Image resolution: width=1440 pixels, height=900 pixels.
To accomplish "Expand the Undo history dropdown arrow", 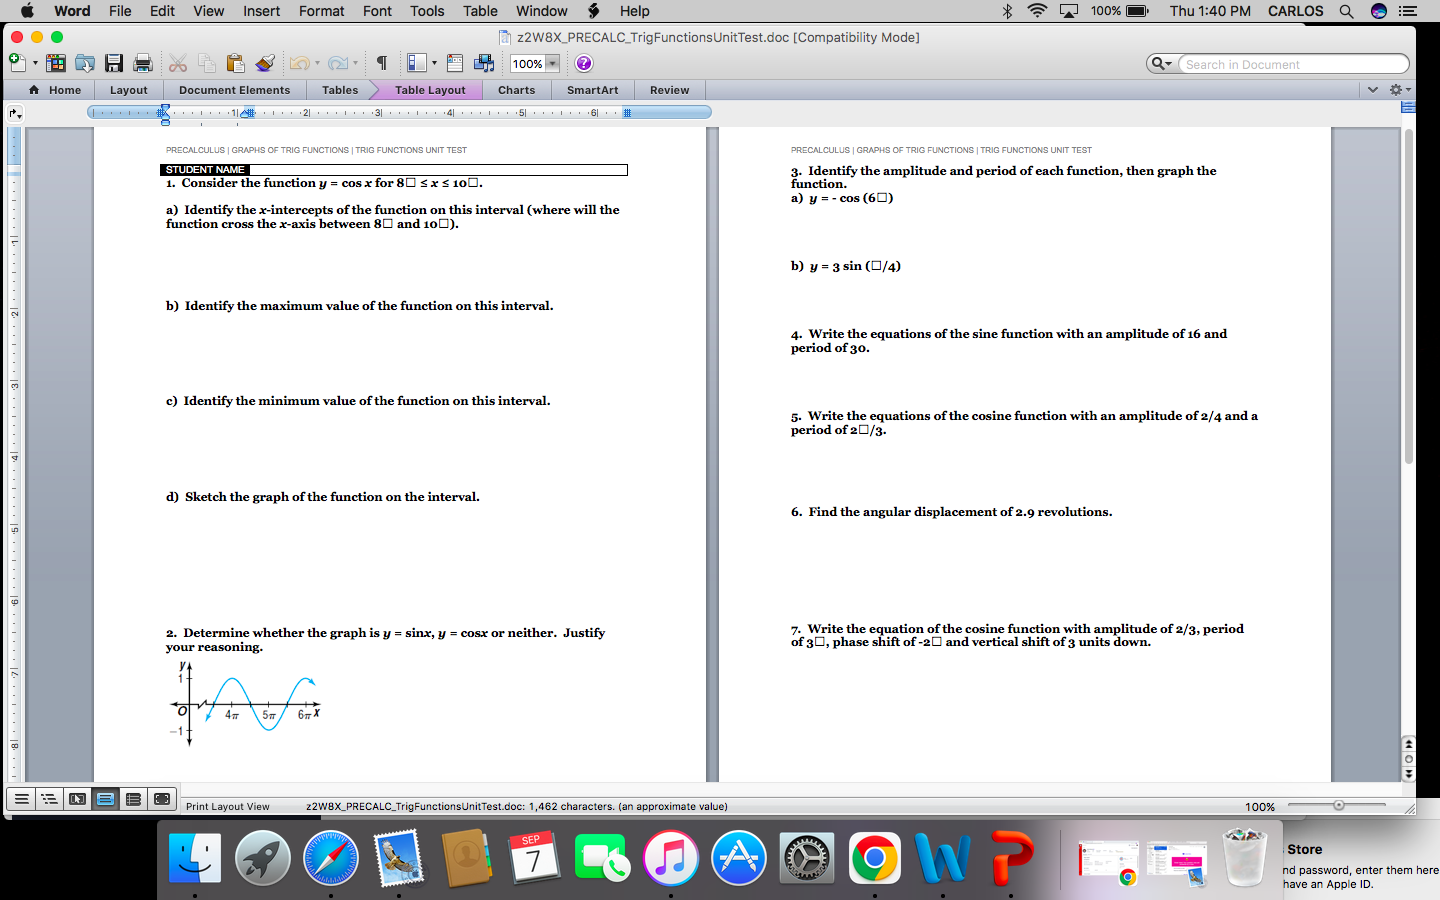I will click(x=317, y=63).
